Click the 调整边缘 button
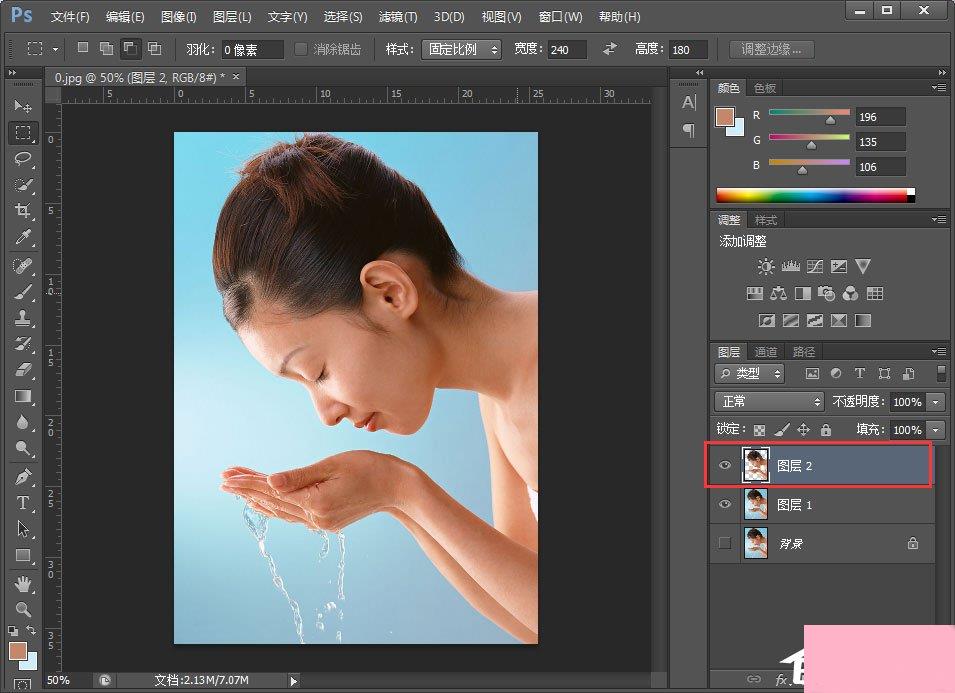This screenshot has height=693, width=955. [771, 49]
